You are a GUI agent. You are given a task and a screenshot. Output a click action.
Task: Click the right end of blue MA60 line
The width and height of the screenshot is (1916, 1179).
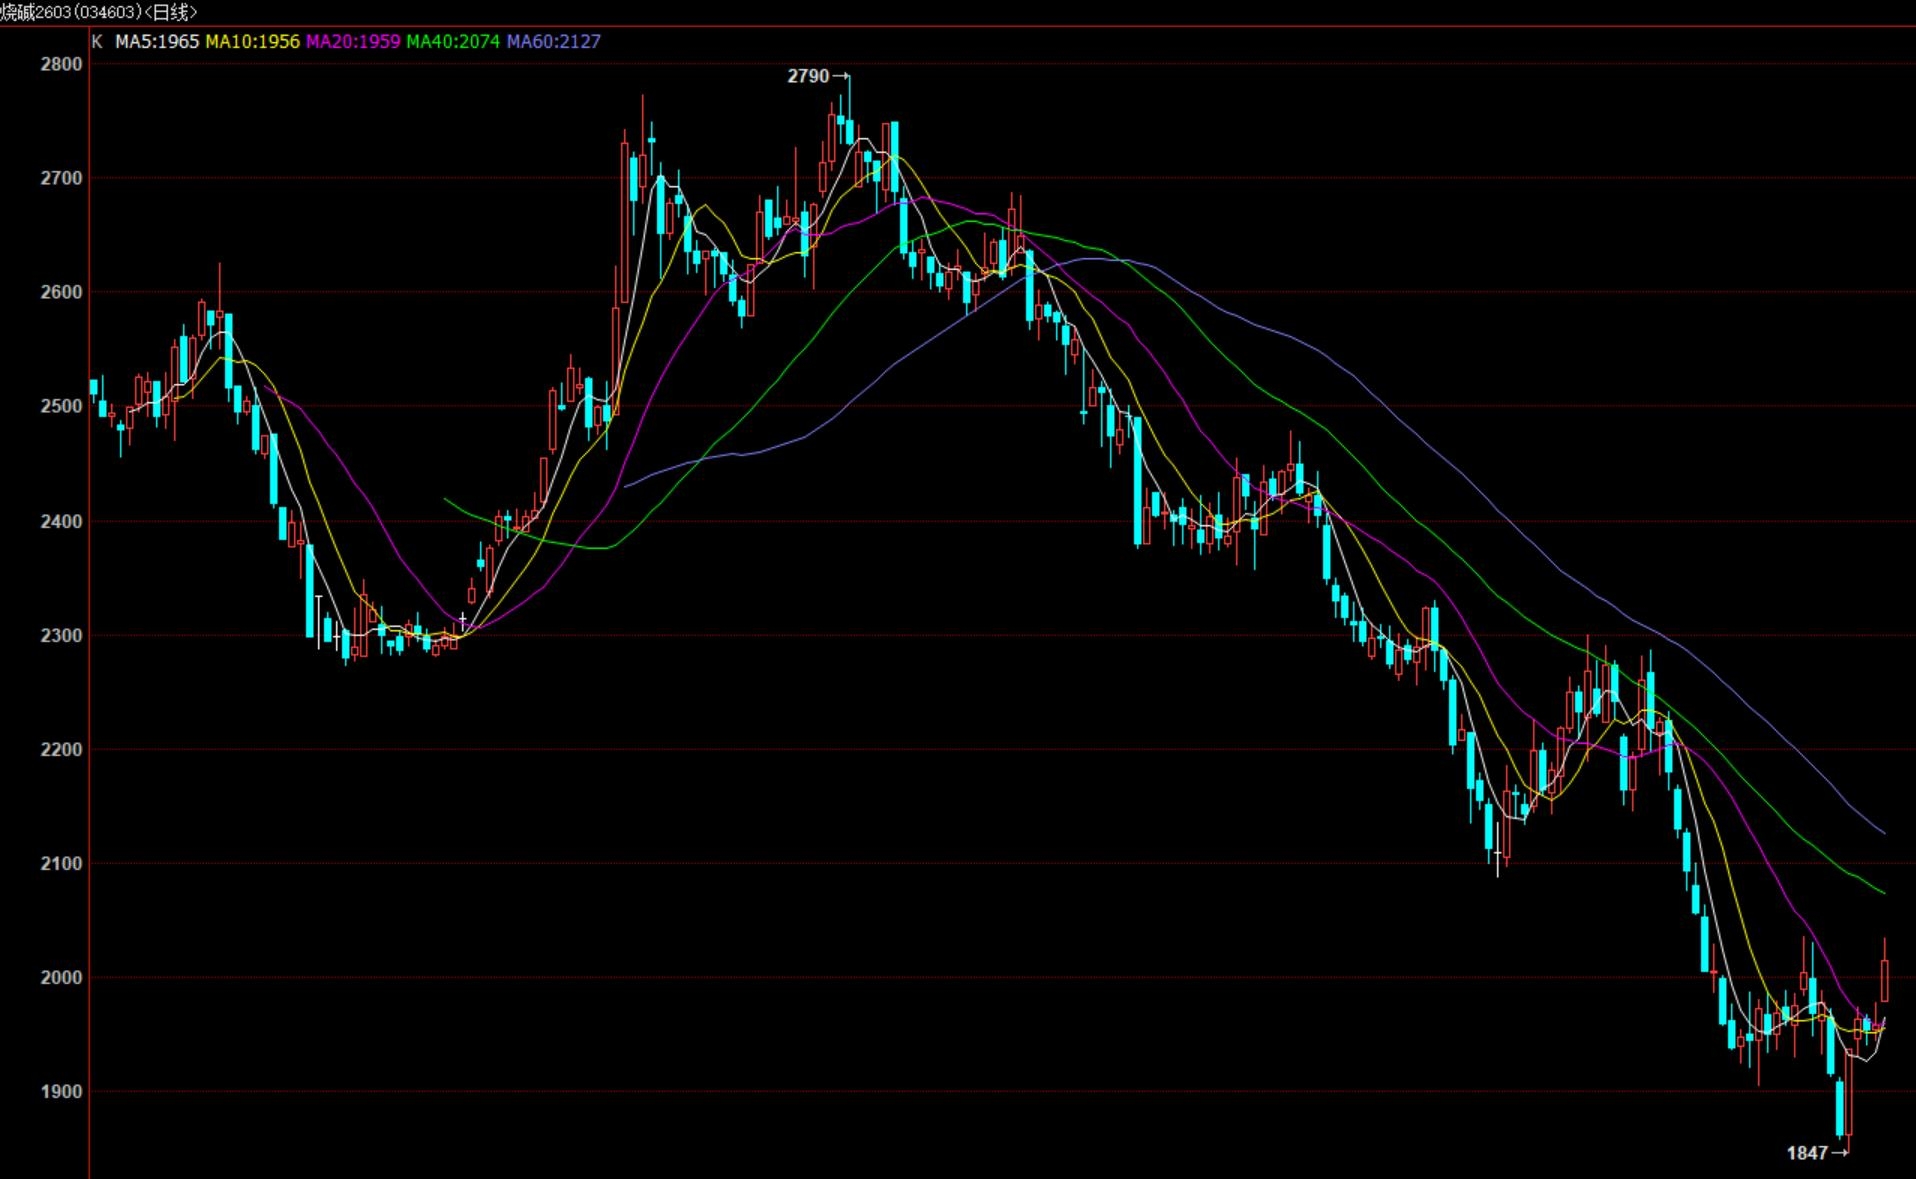coord(1884,832)
